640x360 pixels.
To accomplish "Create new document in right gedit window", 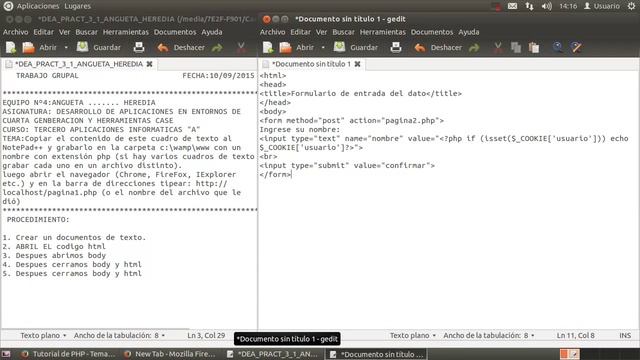I will click(x=268, y=48).
